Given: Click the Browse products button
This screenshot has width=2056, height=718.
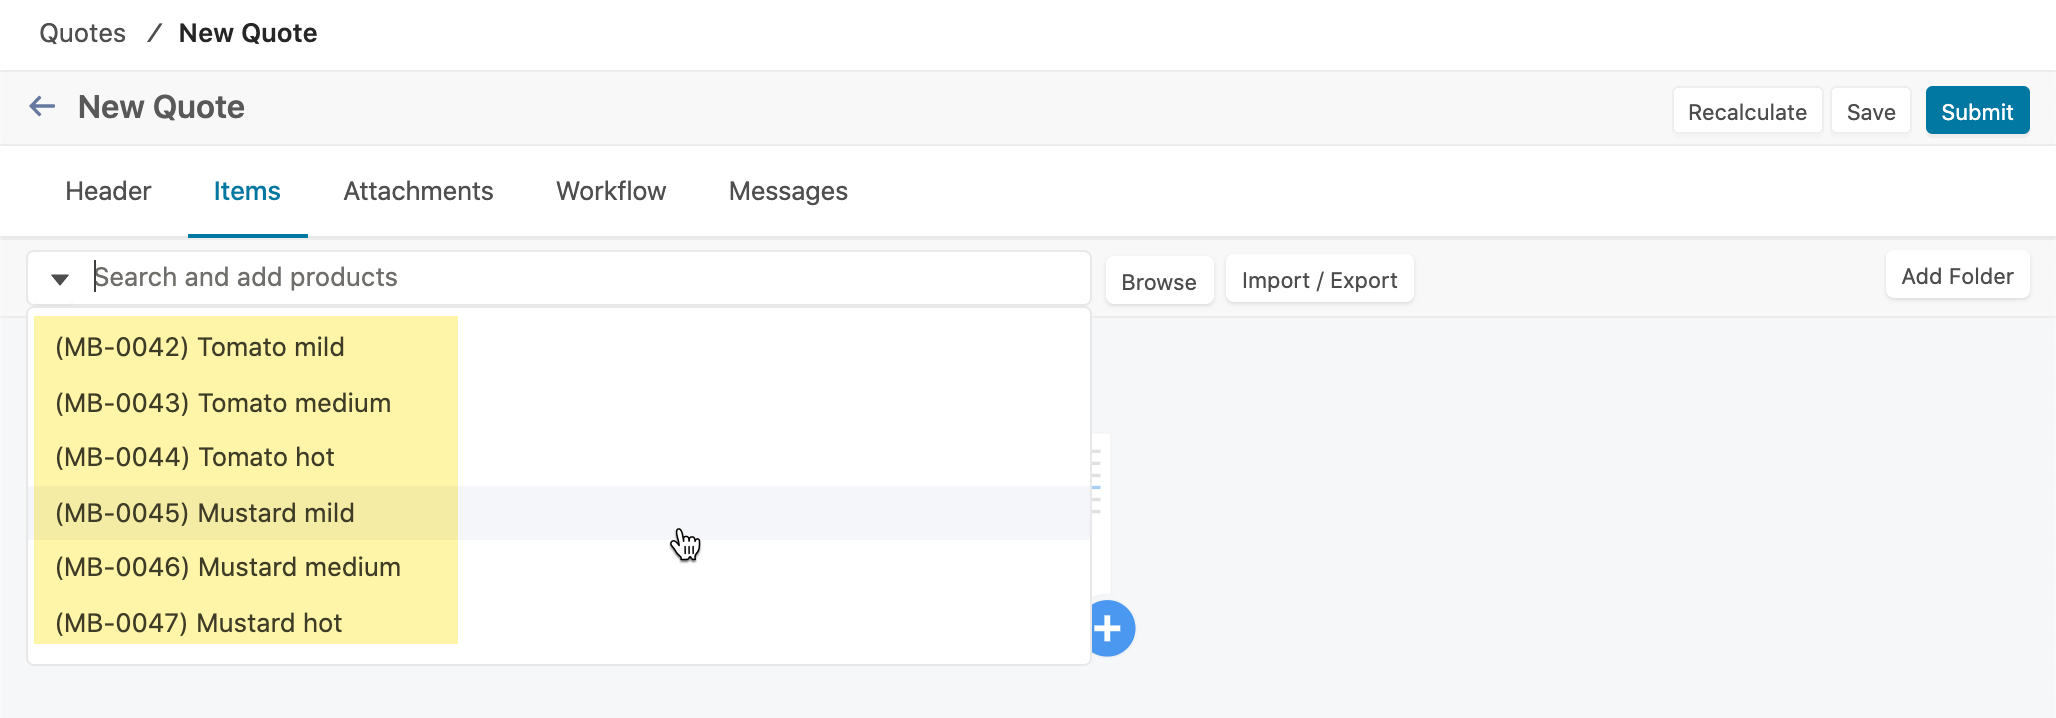Looking at the screenshot, I should click(1158, 281).
